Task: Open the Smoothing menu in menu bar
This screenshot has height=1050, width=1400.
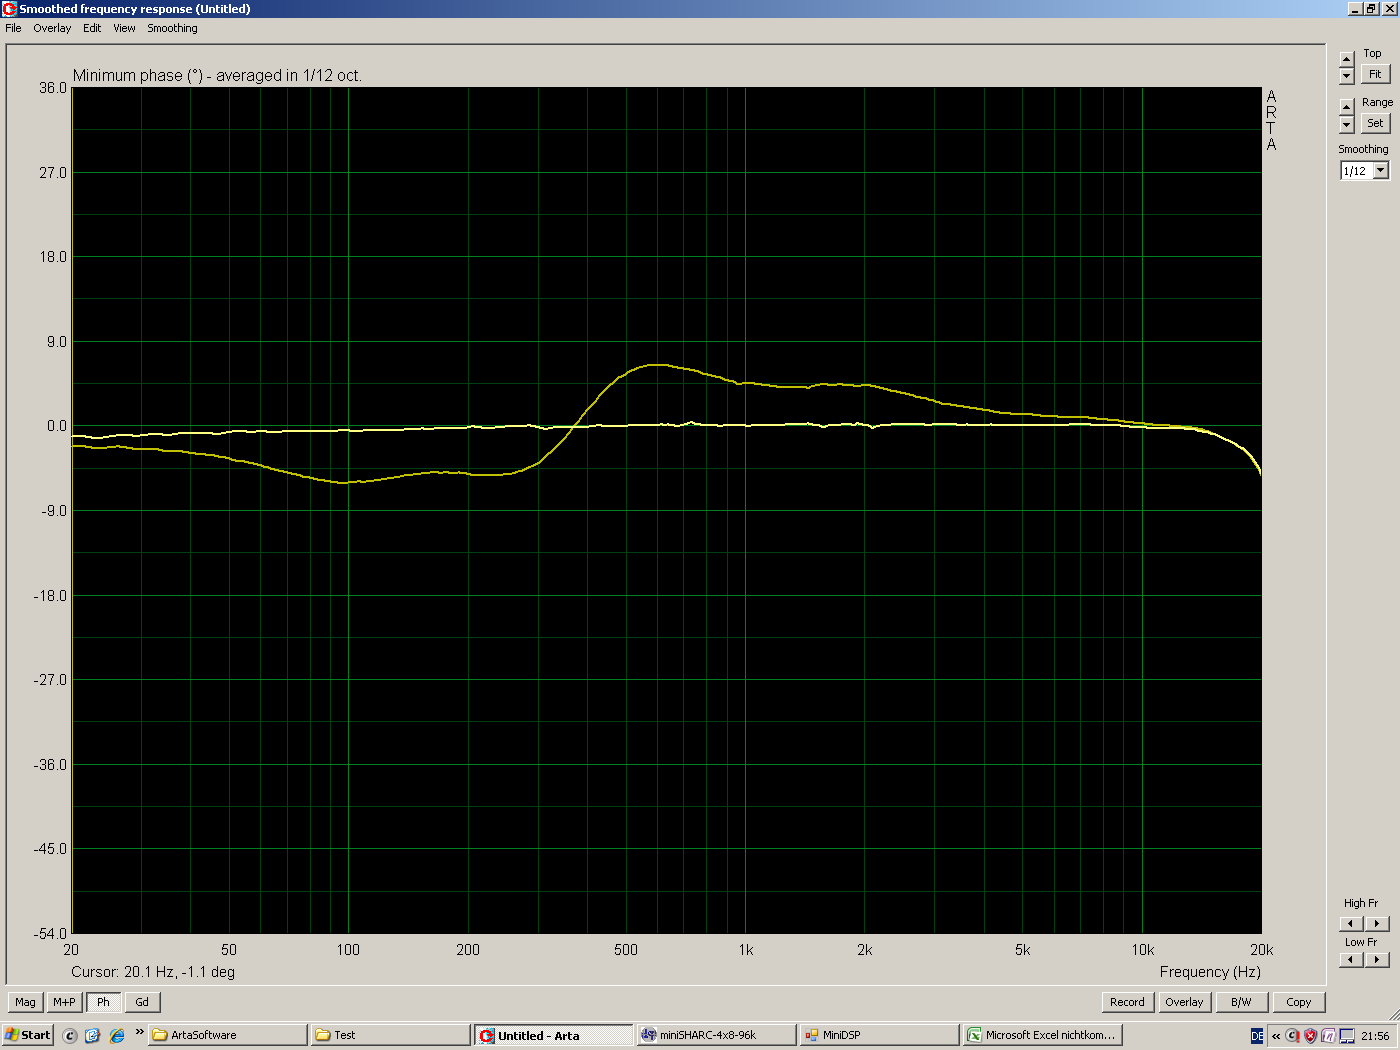Action: 172,28
